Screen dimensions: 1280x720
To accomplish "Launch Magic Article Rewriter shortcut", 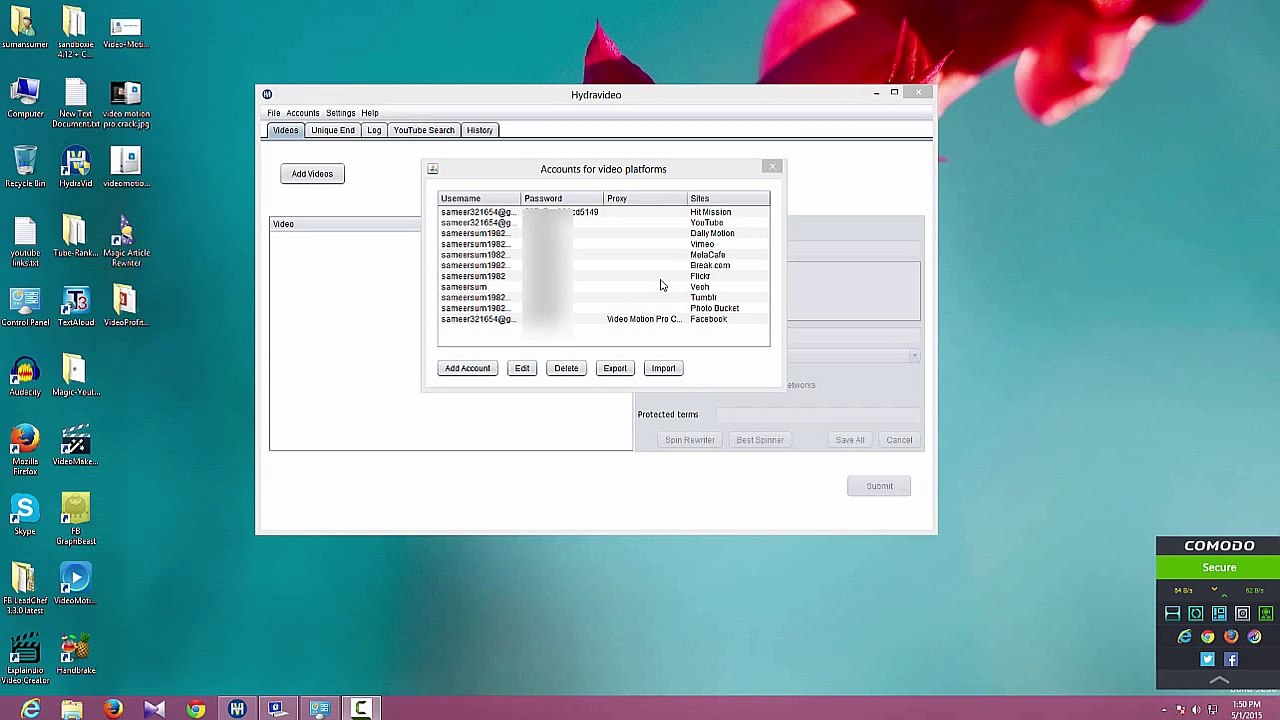I will coord(126,241).
